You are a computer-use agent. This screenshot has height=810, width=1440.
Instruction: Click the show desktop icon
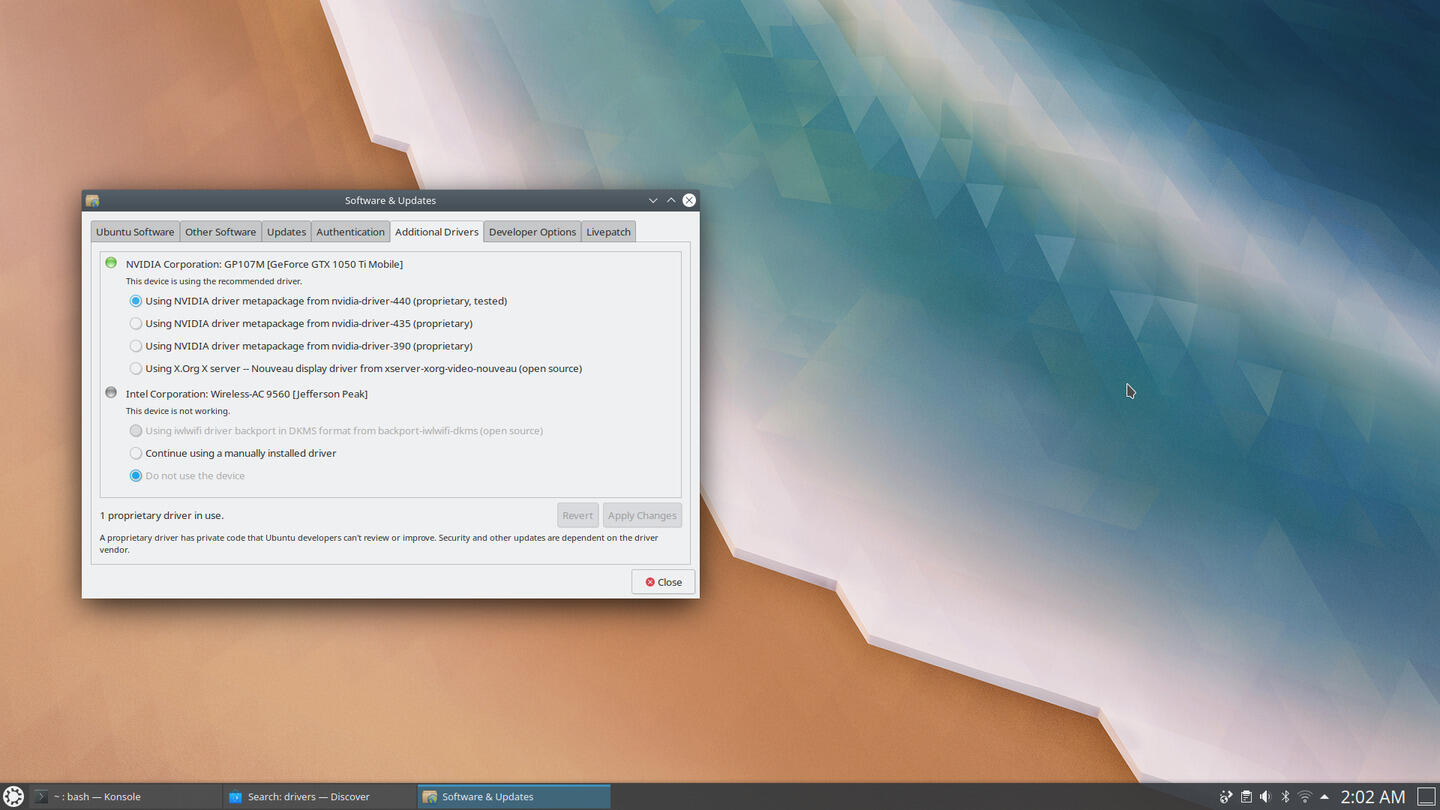coord(1427,797)
